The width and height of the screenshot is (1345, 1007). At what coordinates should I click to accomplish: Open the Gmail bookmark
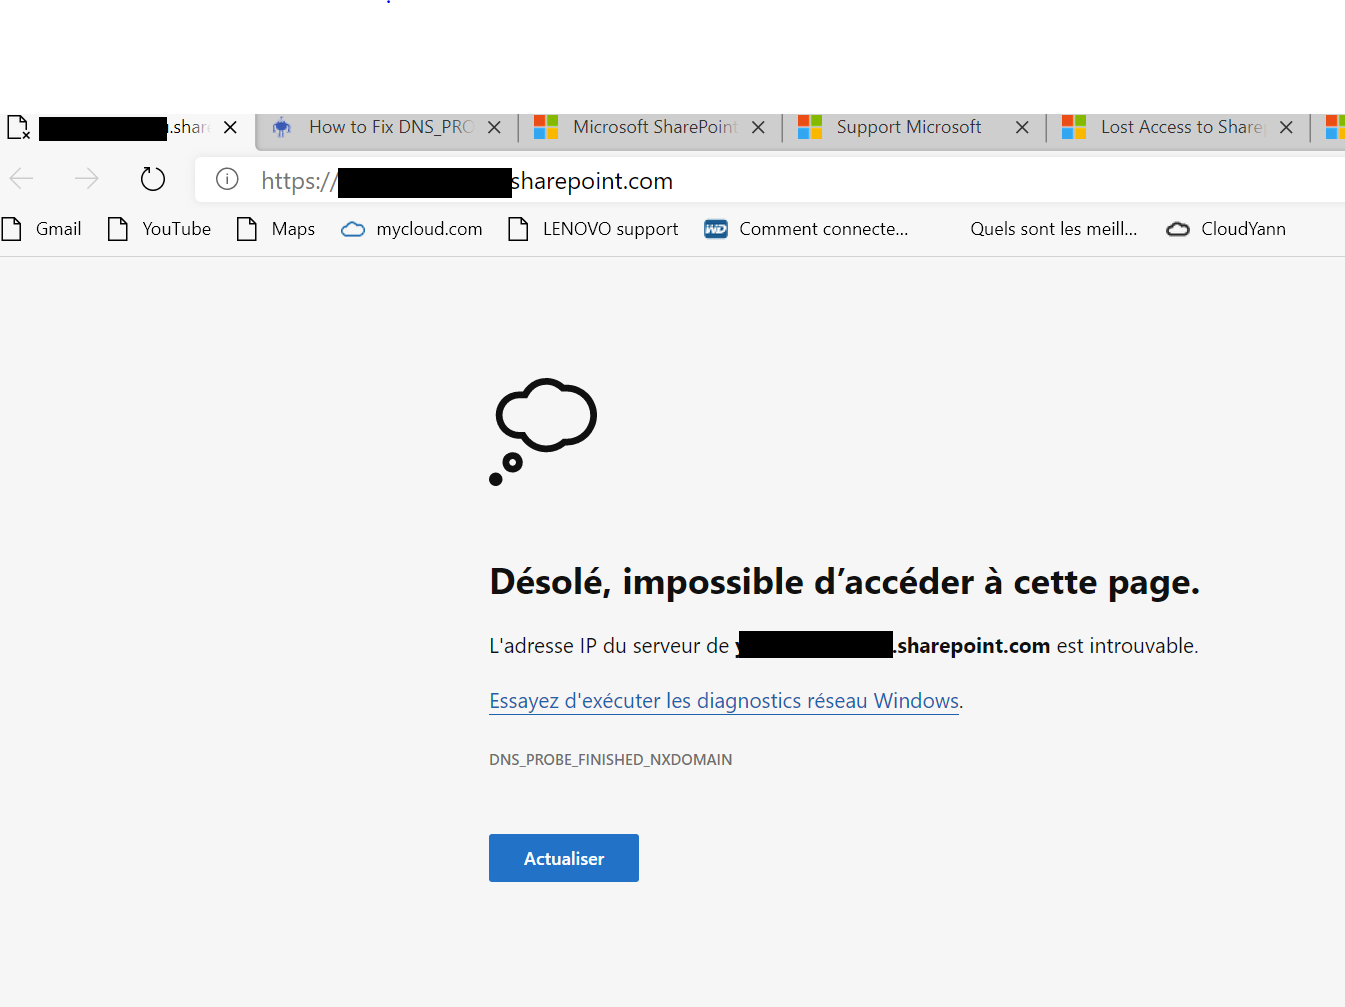pos(42,229)
